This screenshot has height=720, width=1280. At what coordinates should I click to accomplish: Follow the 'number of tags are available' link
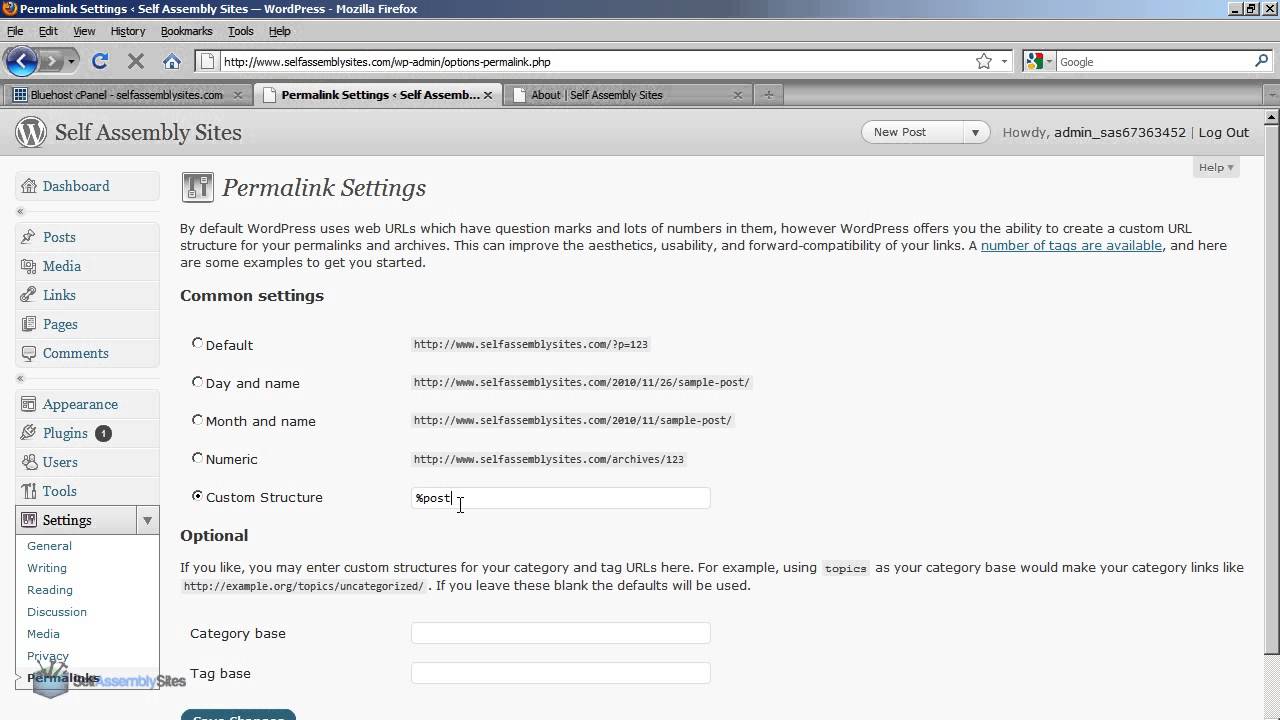click(1071, 245)
